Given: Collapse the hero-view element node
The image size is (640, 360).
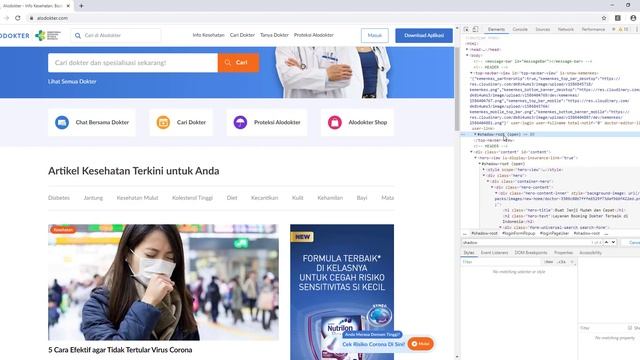Looking at the screenshot, I should [x=476, y=158].
